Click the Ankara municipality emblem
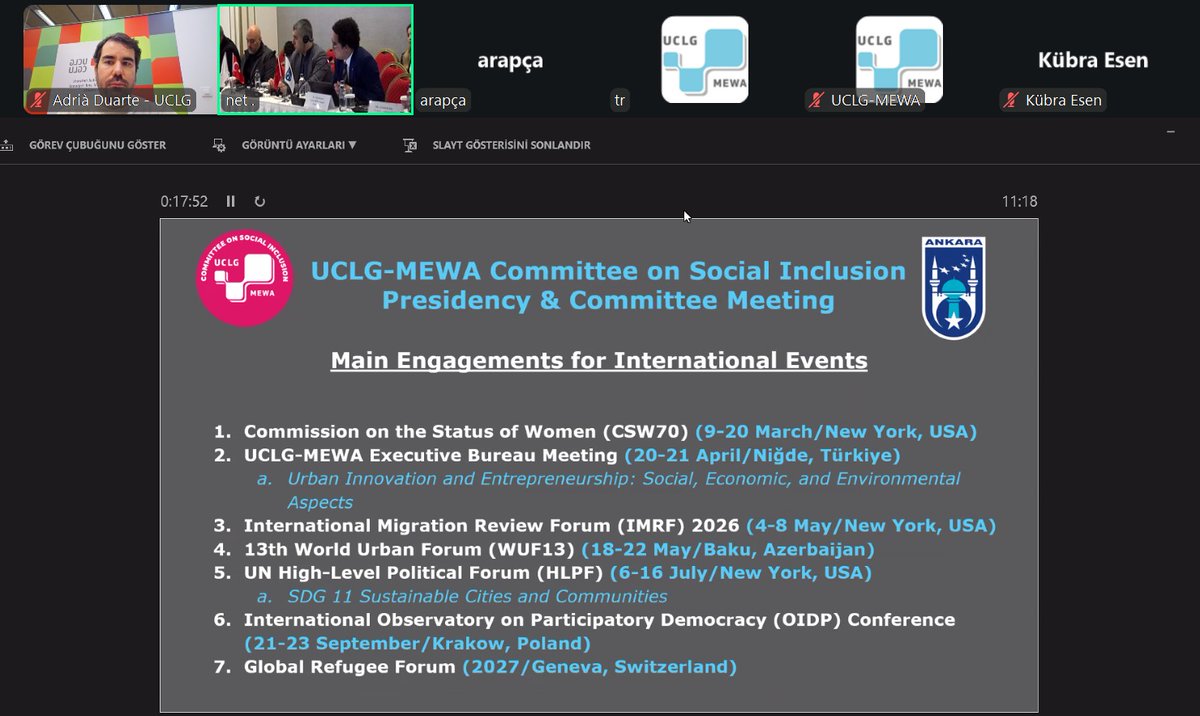 953,288
